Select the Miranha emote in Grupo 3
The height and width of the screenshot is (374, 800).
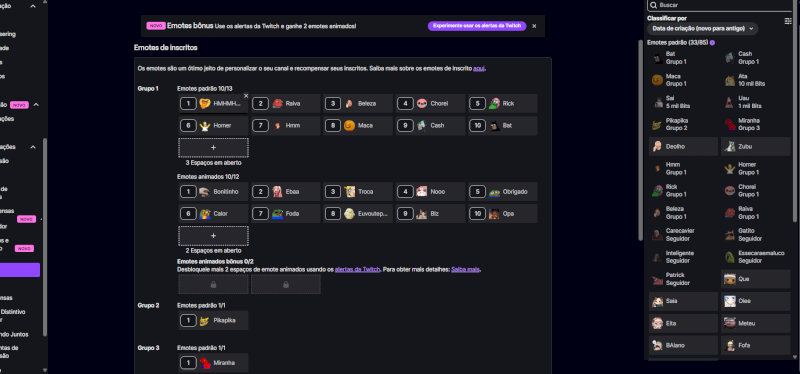point(213,363)
